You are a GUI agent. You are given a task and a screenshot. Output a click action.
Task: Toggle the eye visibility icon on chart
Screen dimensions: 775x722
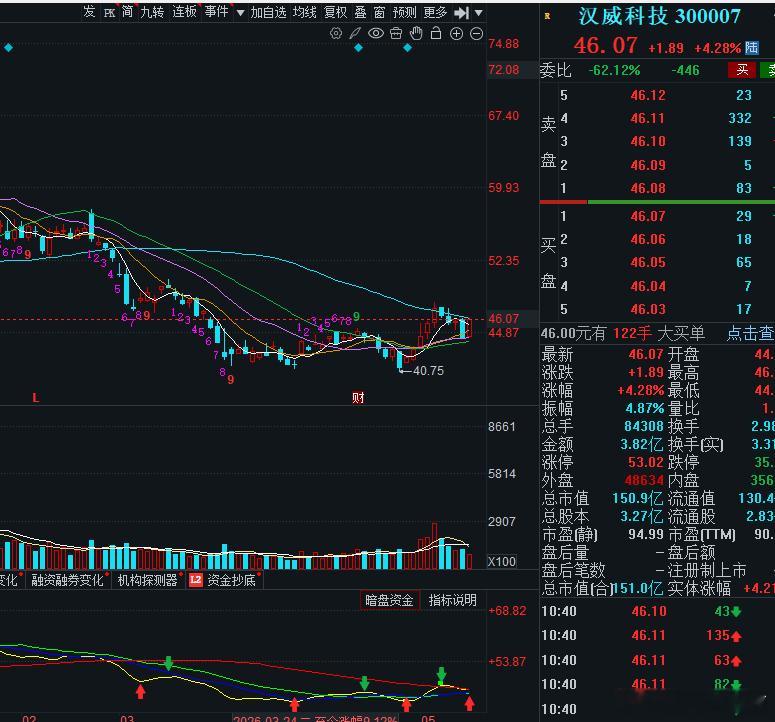coord(376,34)
